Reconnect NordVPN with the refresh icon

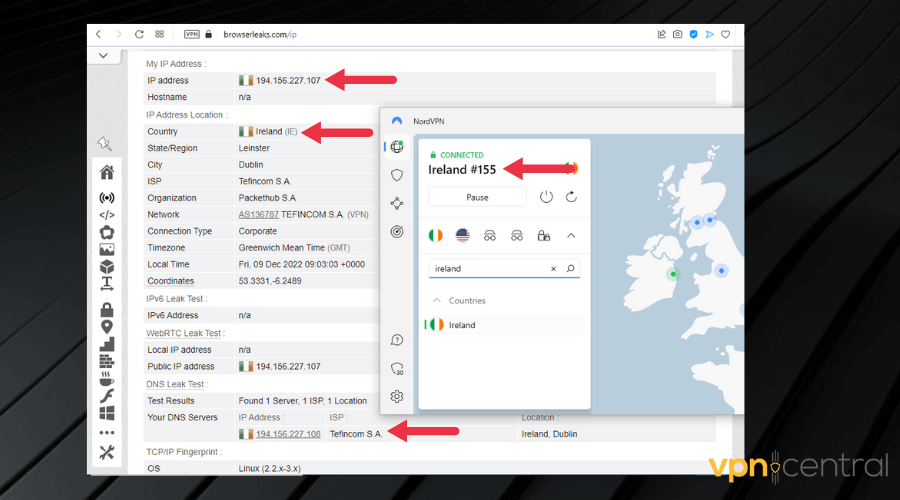(x=571, y=197)
